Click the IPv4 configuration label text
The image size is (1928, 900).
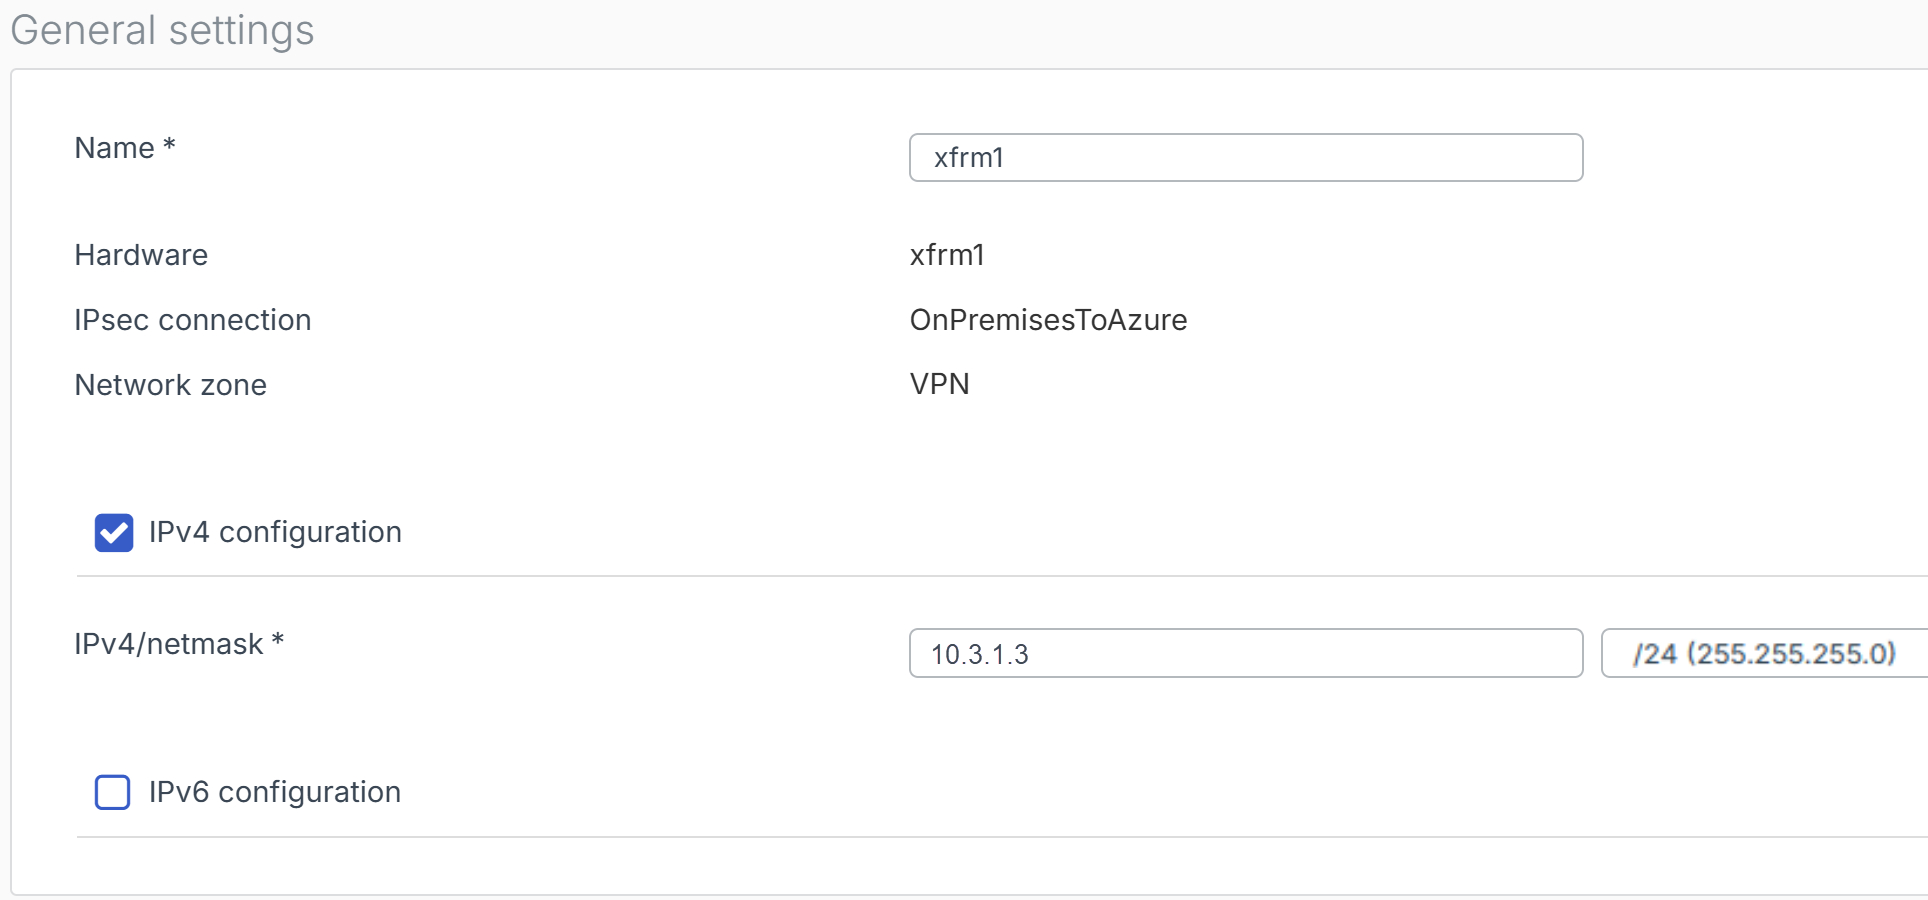coord(275,532)
